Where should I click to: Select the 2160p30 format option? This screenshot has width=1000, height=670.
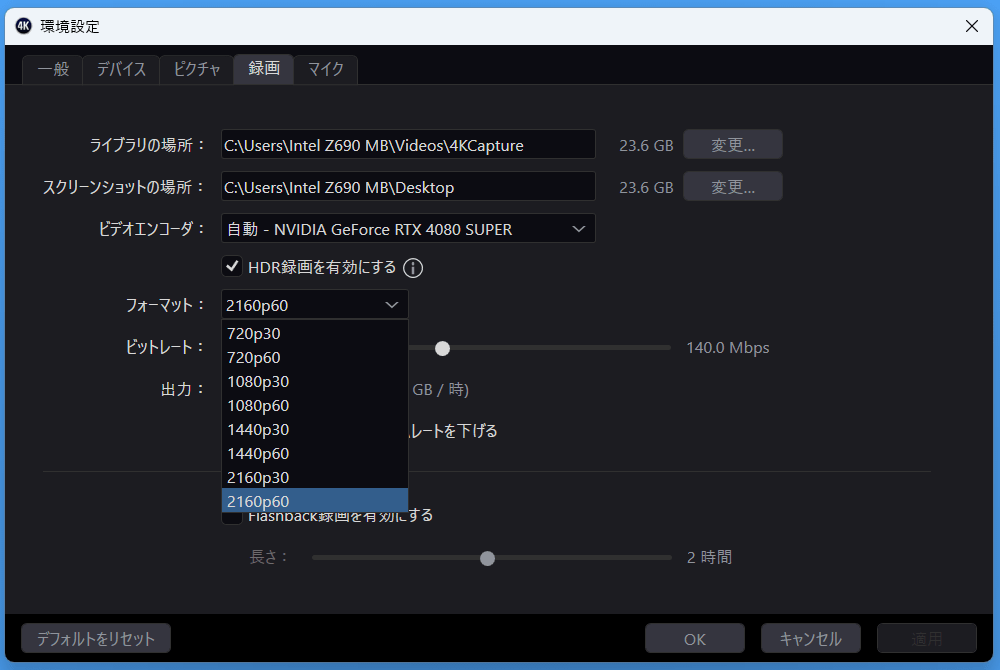point(258,478)
